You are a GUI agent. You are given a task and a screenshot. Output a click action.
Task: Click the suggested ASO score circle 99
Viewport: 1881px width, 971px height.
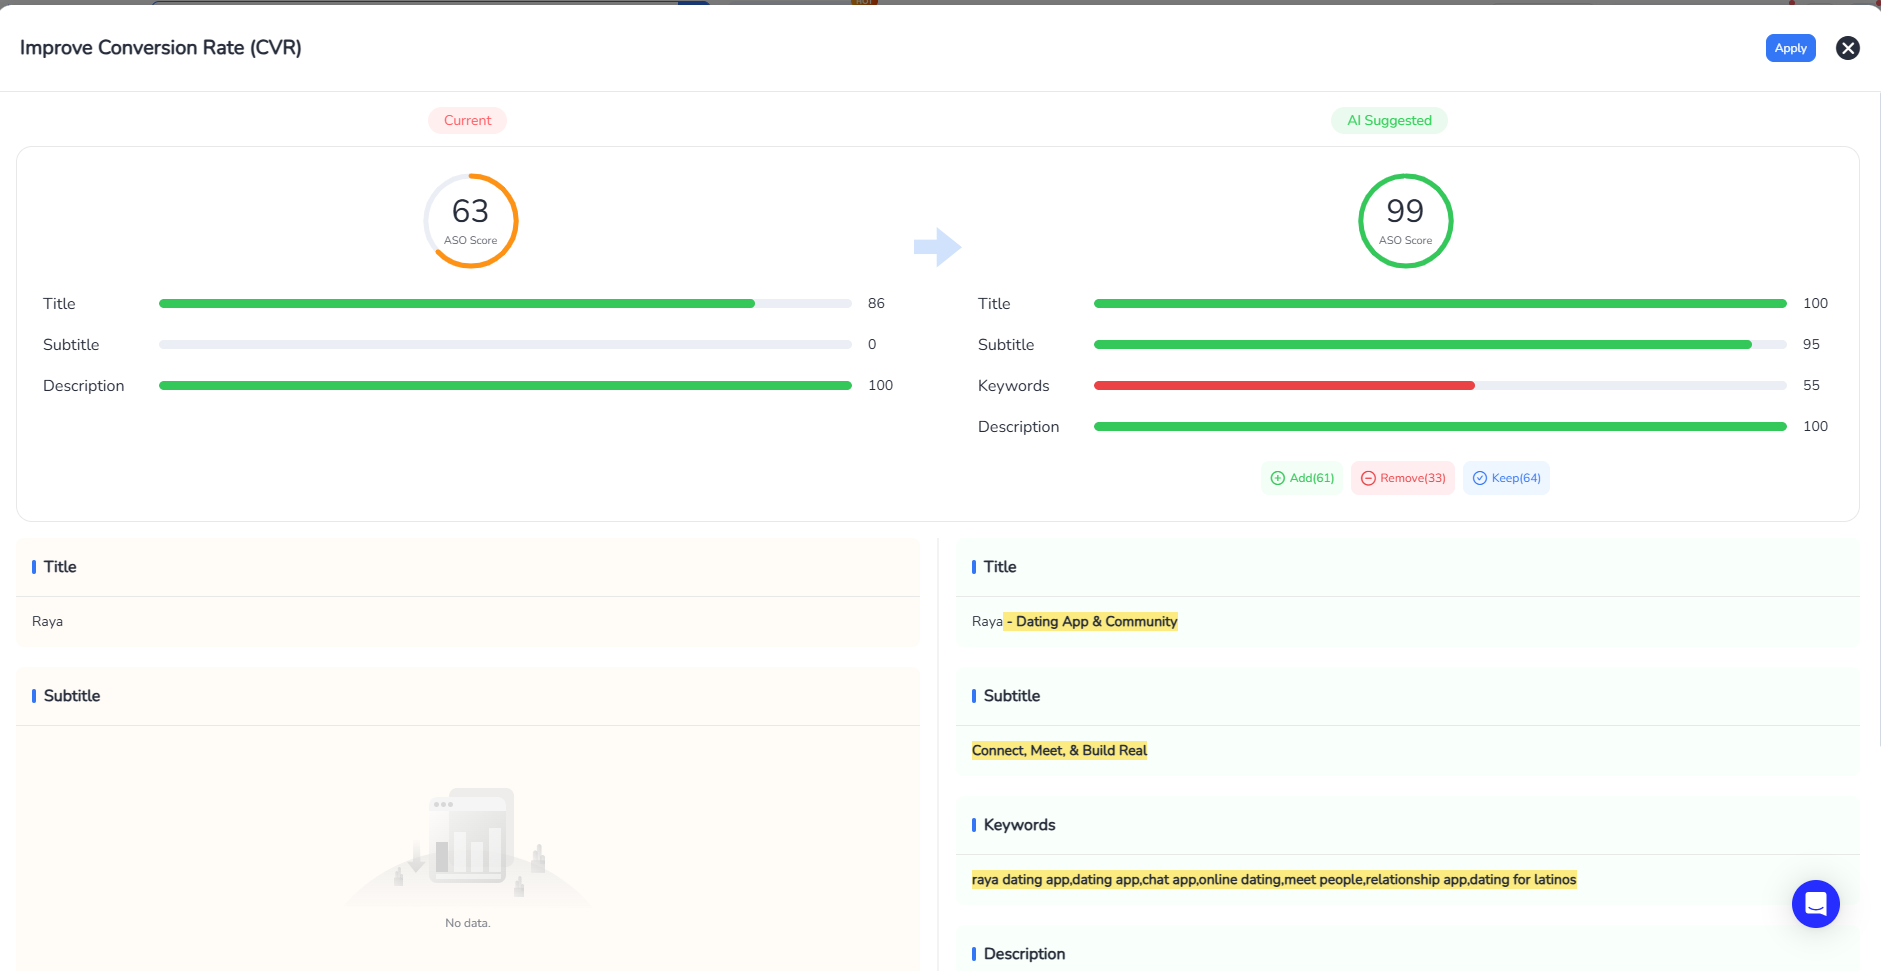1405,221
